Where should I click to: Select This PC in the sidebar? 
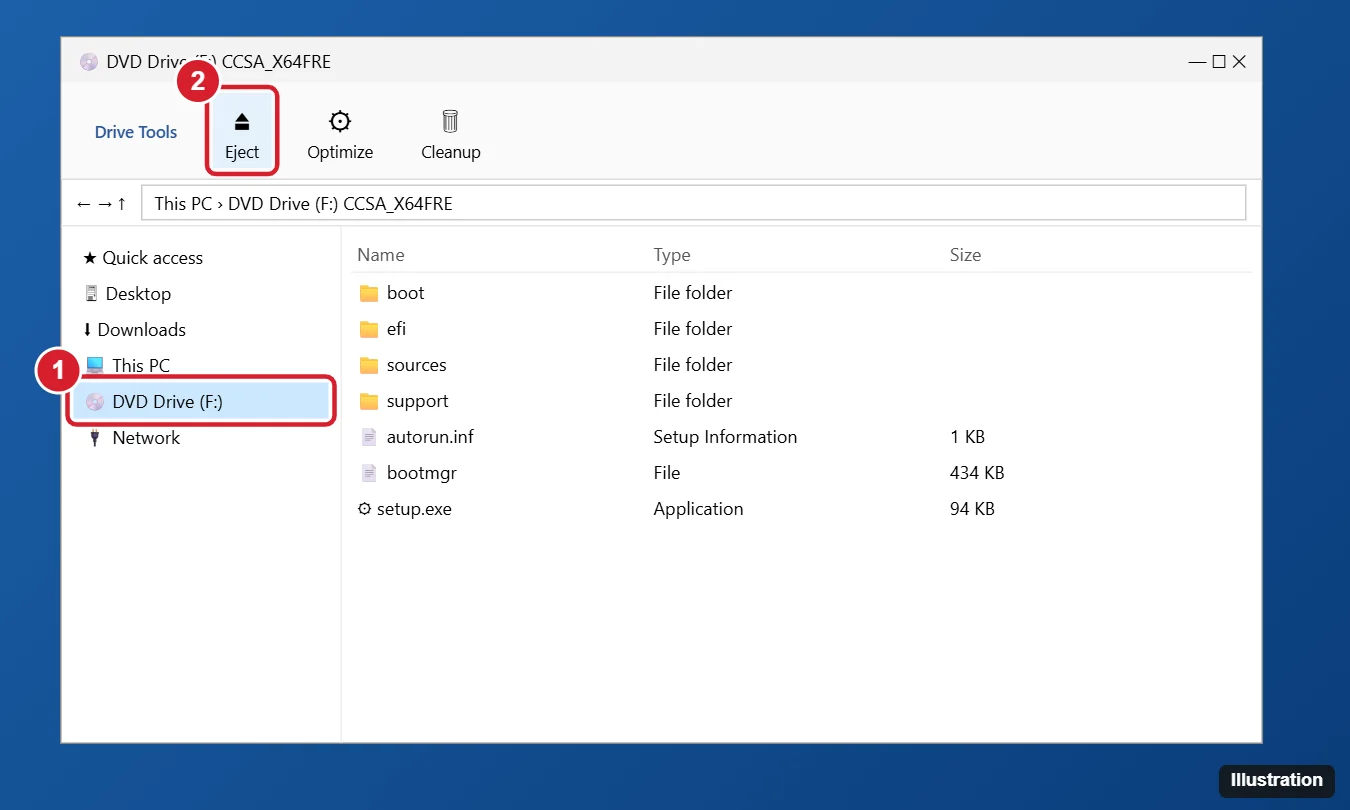click(x=128, y=366)
